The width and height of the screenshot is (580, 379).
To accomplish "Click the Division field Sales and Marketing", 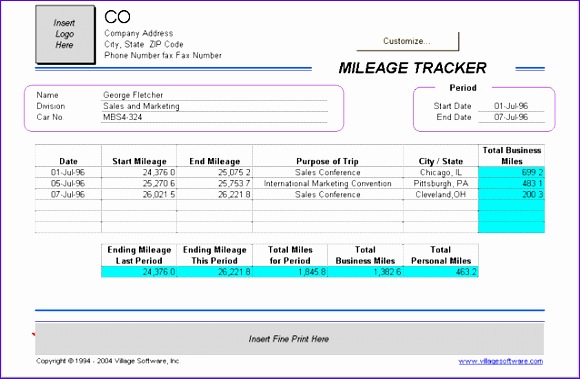I will click(x=214, y=106).
